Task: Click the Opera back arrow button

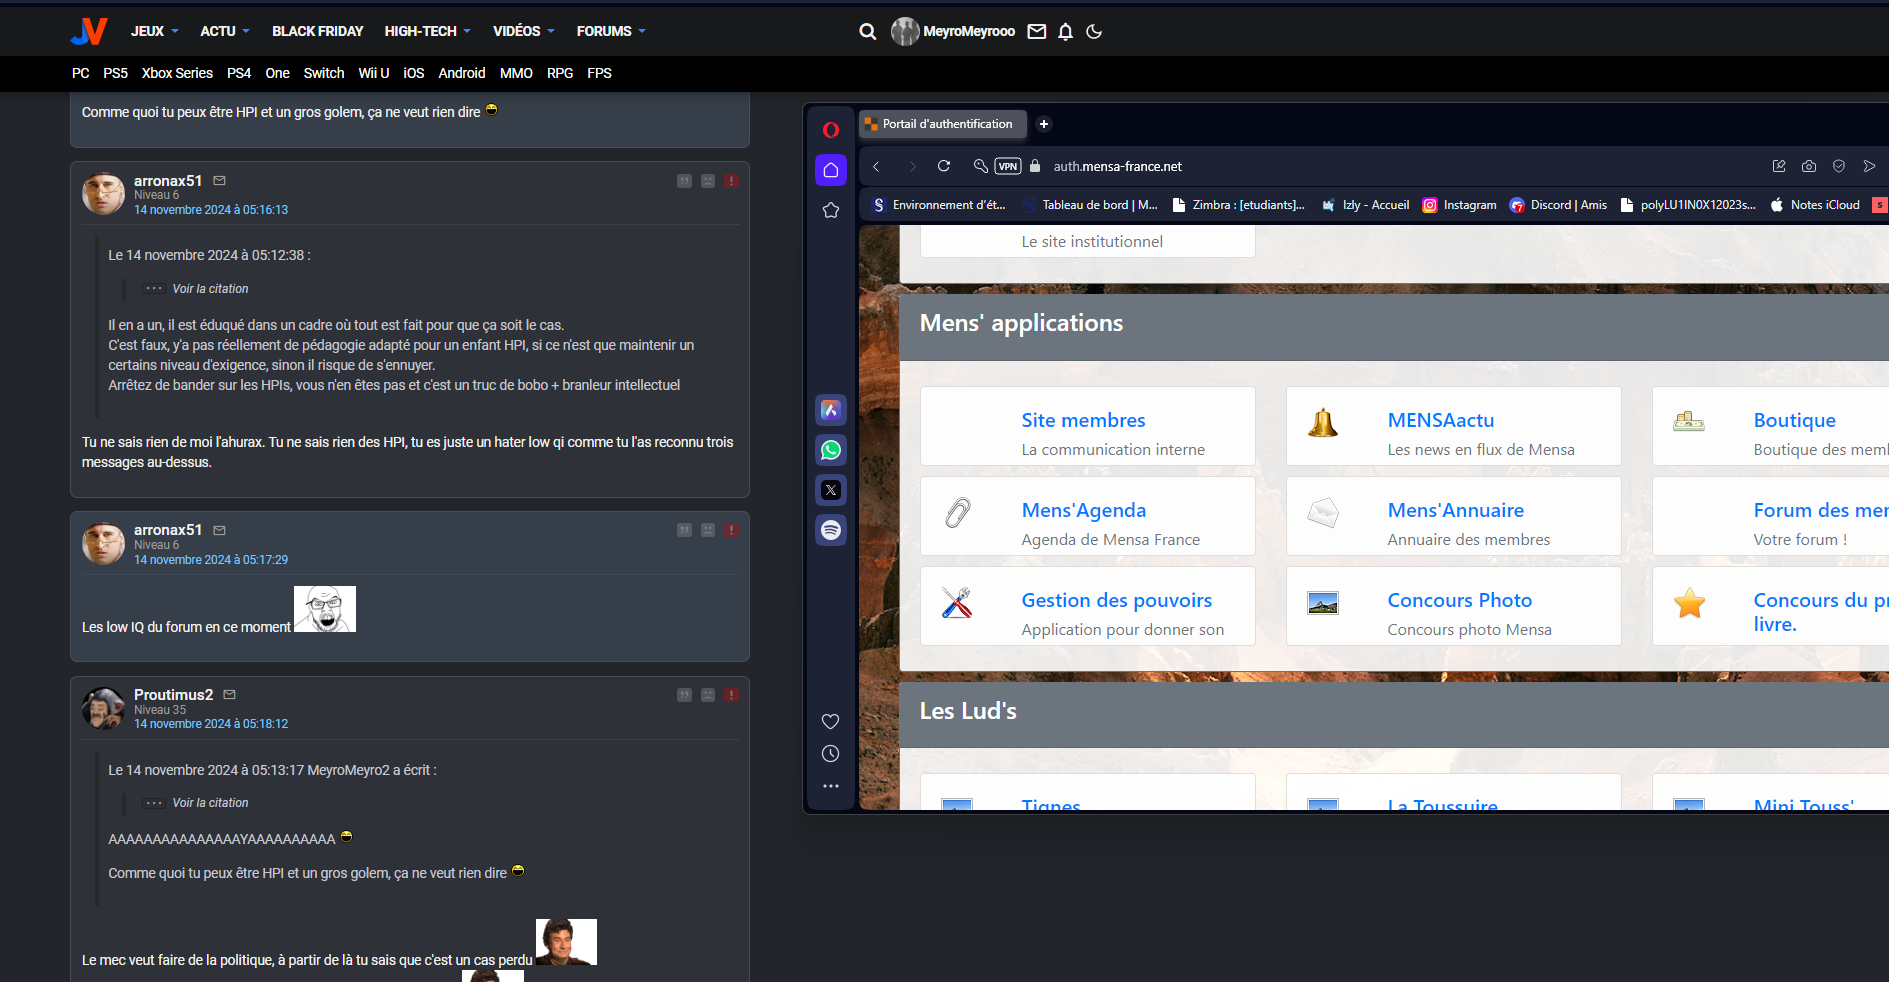Action: tap(876, 166)
